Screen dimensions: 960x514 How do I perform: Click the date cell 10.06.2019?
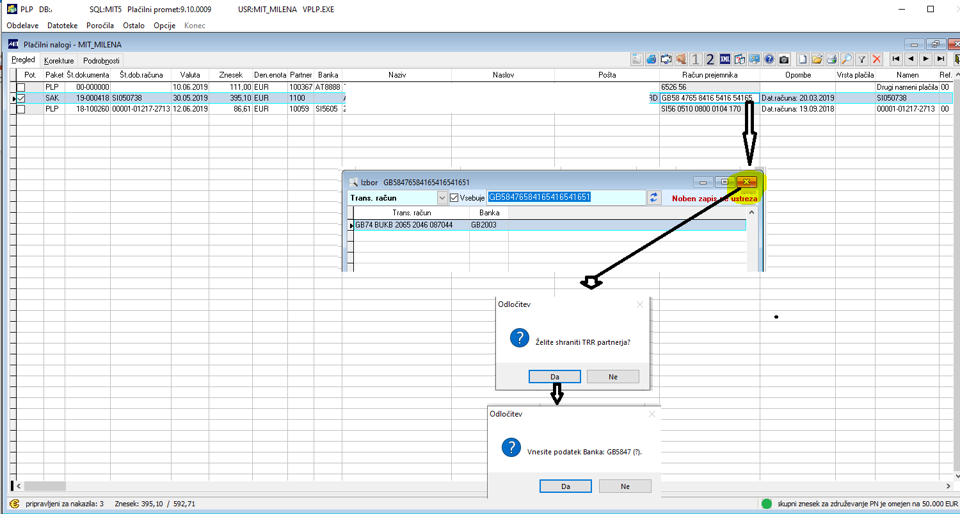click(x=190, y=88)
